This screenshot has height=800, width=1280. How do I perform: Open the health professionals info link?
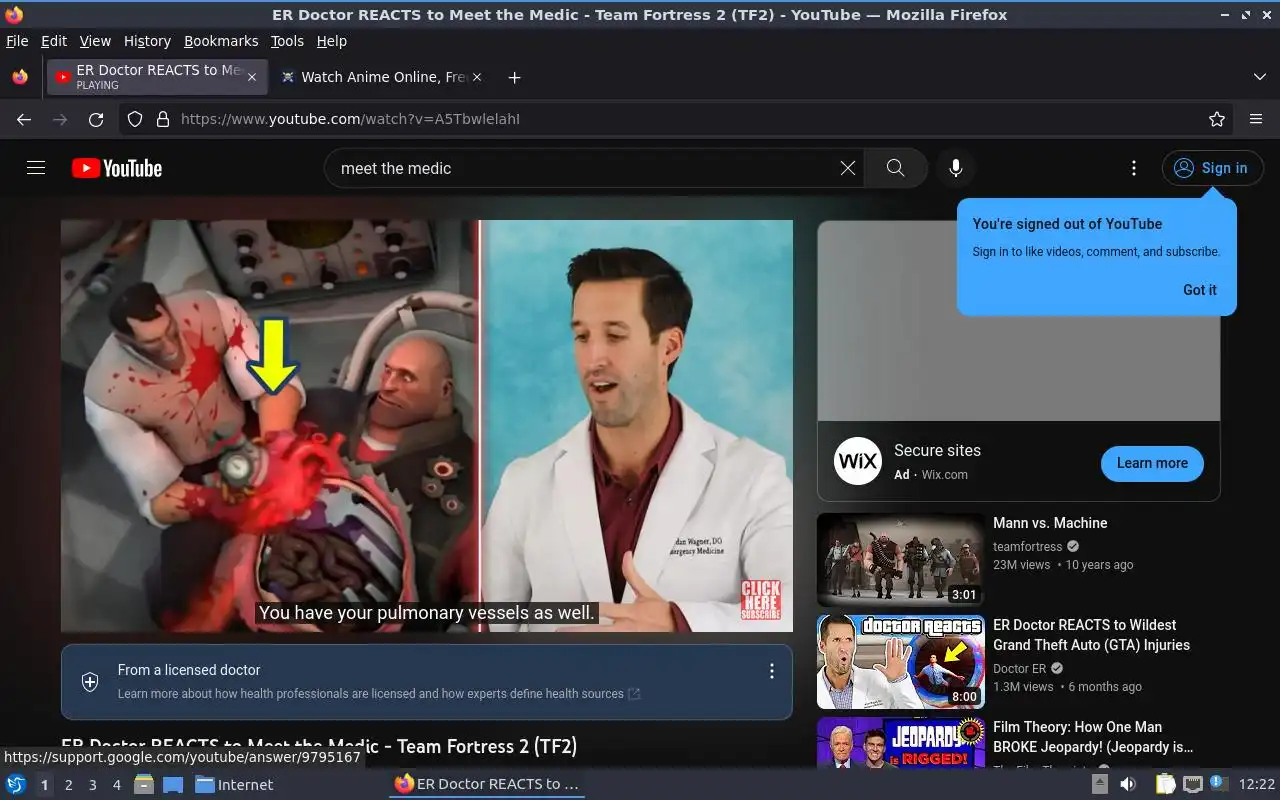click(379, 694)
